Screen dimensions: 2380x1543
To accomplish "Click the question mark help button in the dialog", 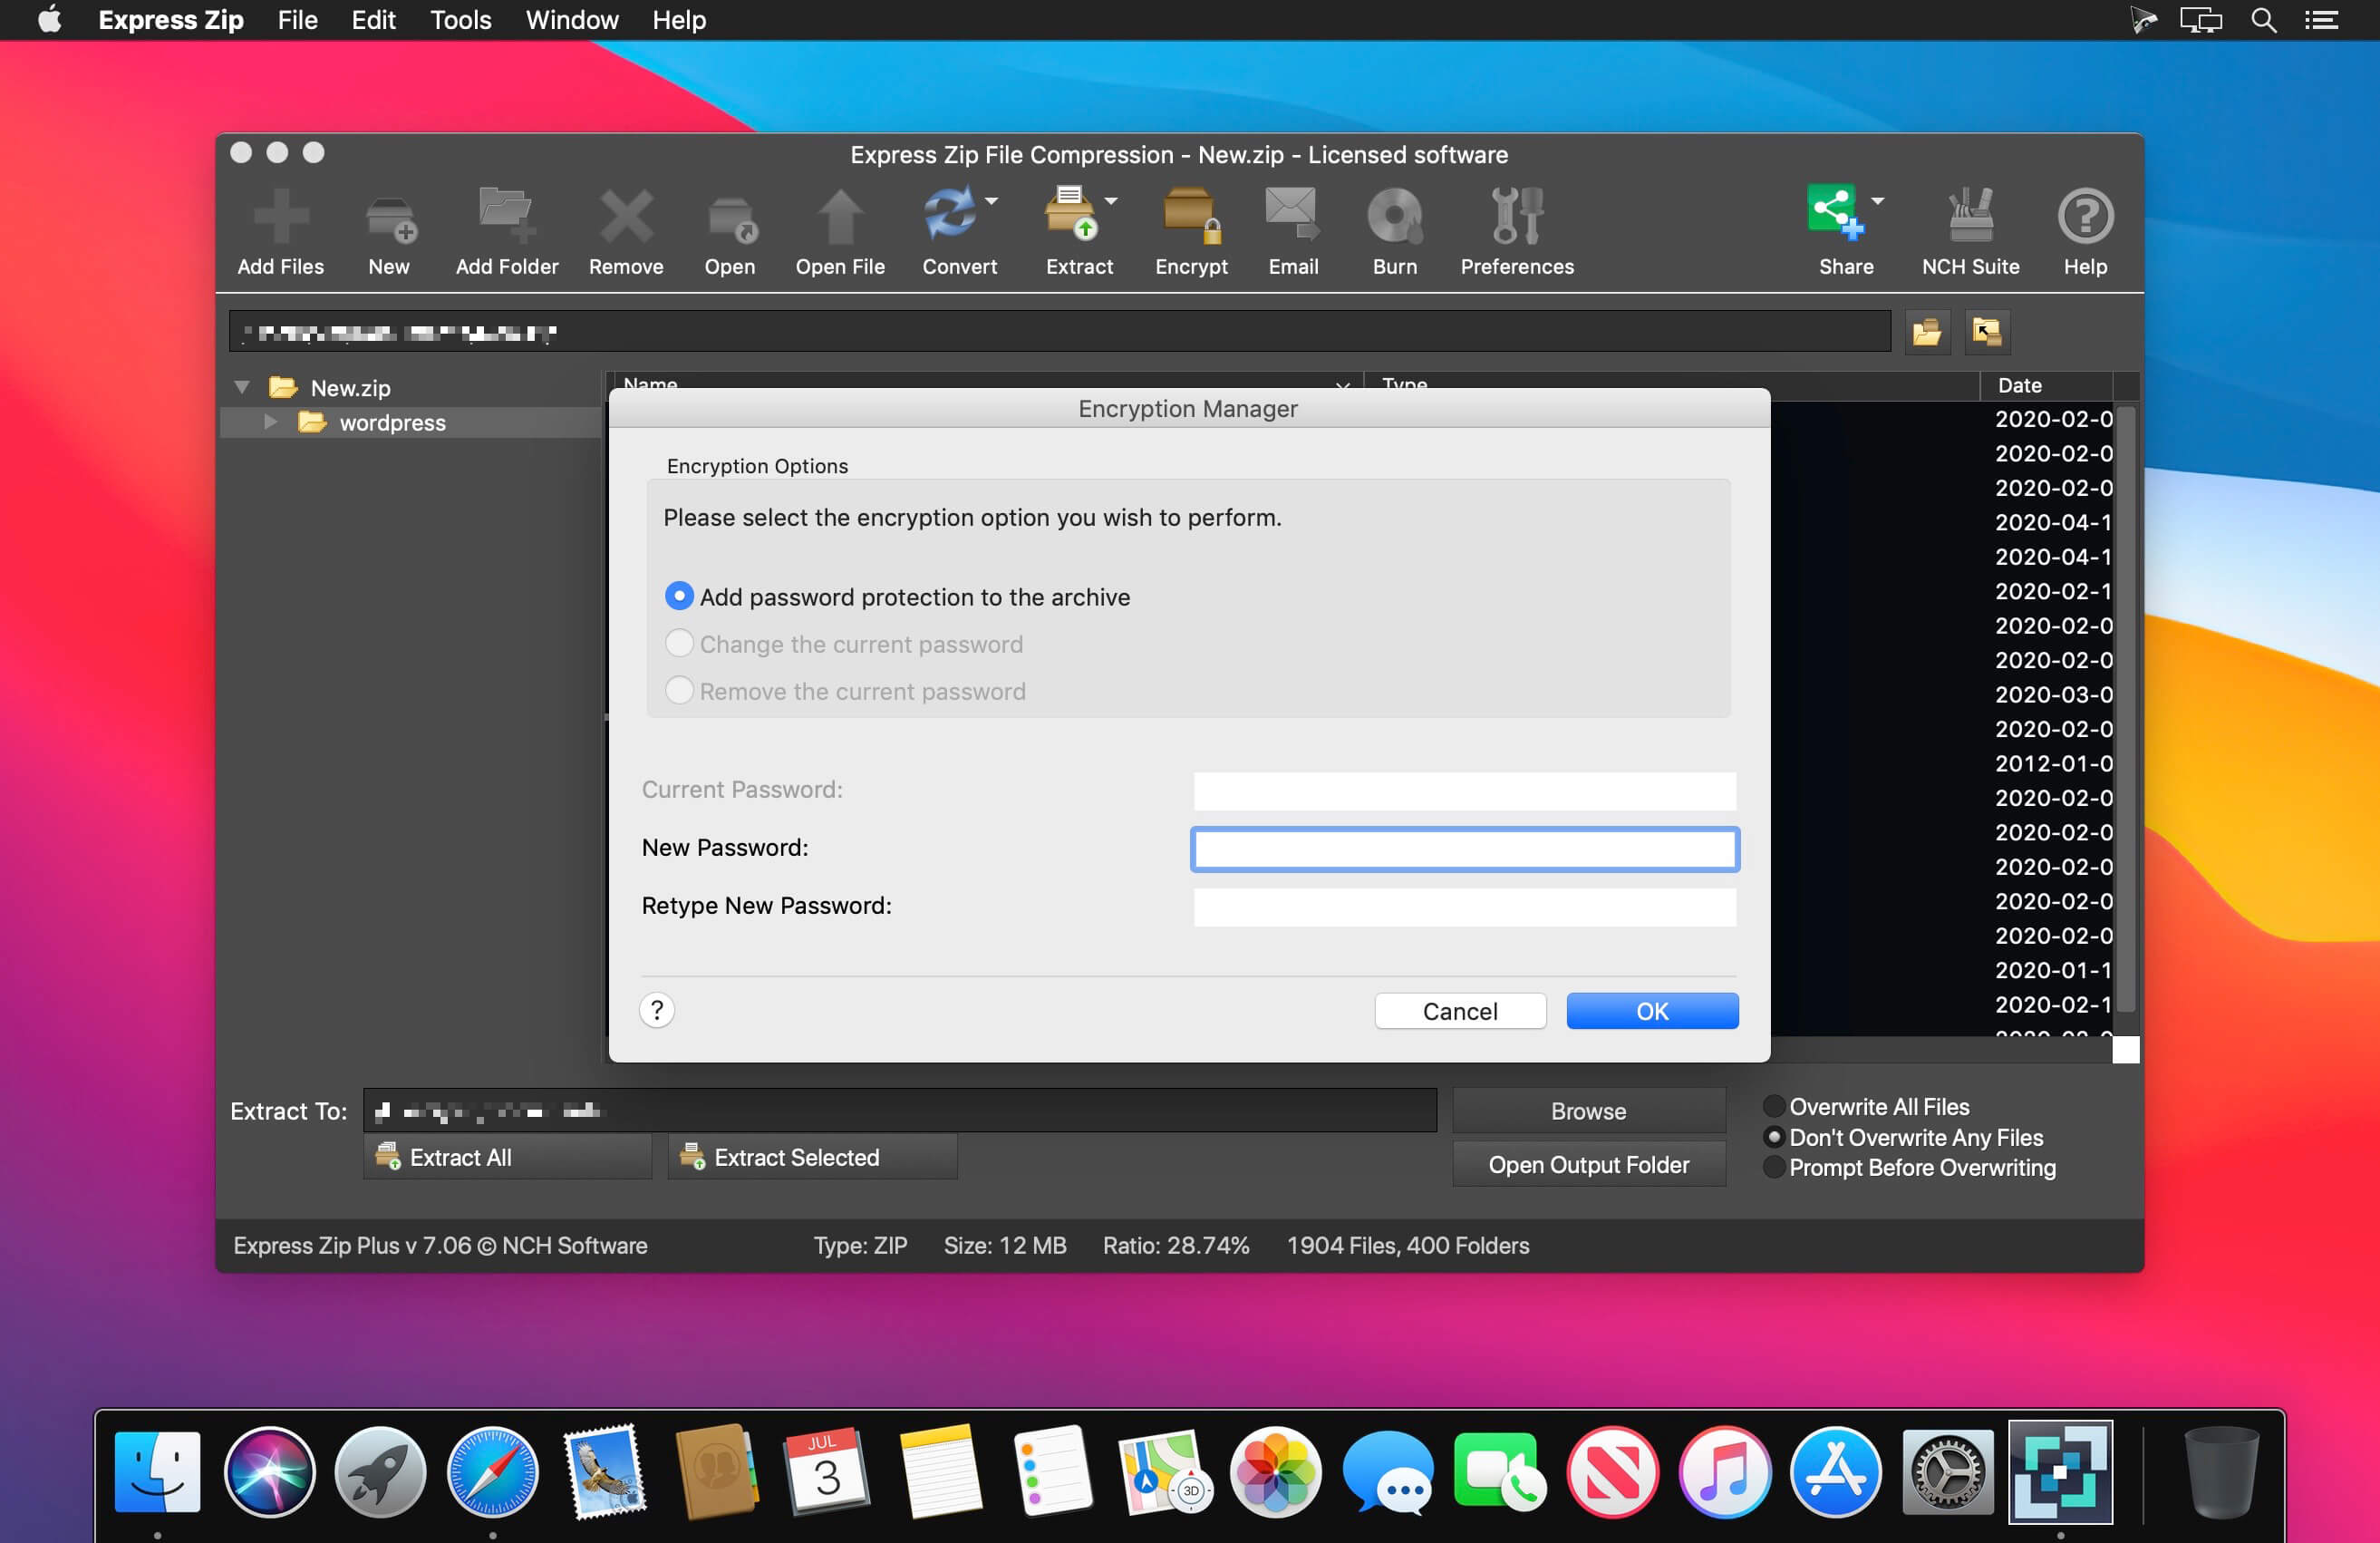I will (x=656, y=1010).
